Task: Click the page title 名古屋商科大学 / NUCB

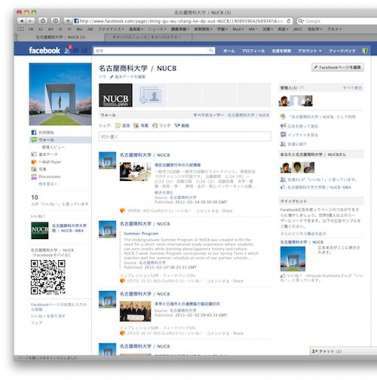Action: coord(137,68)
